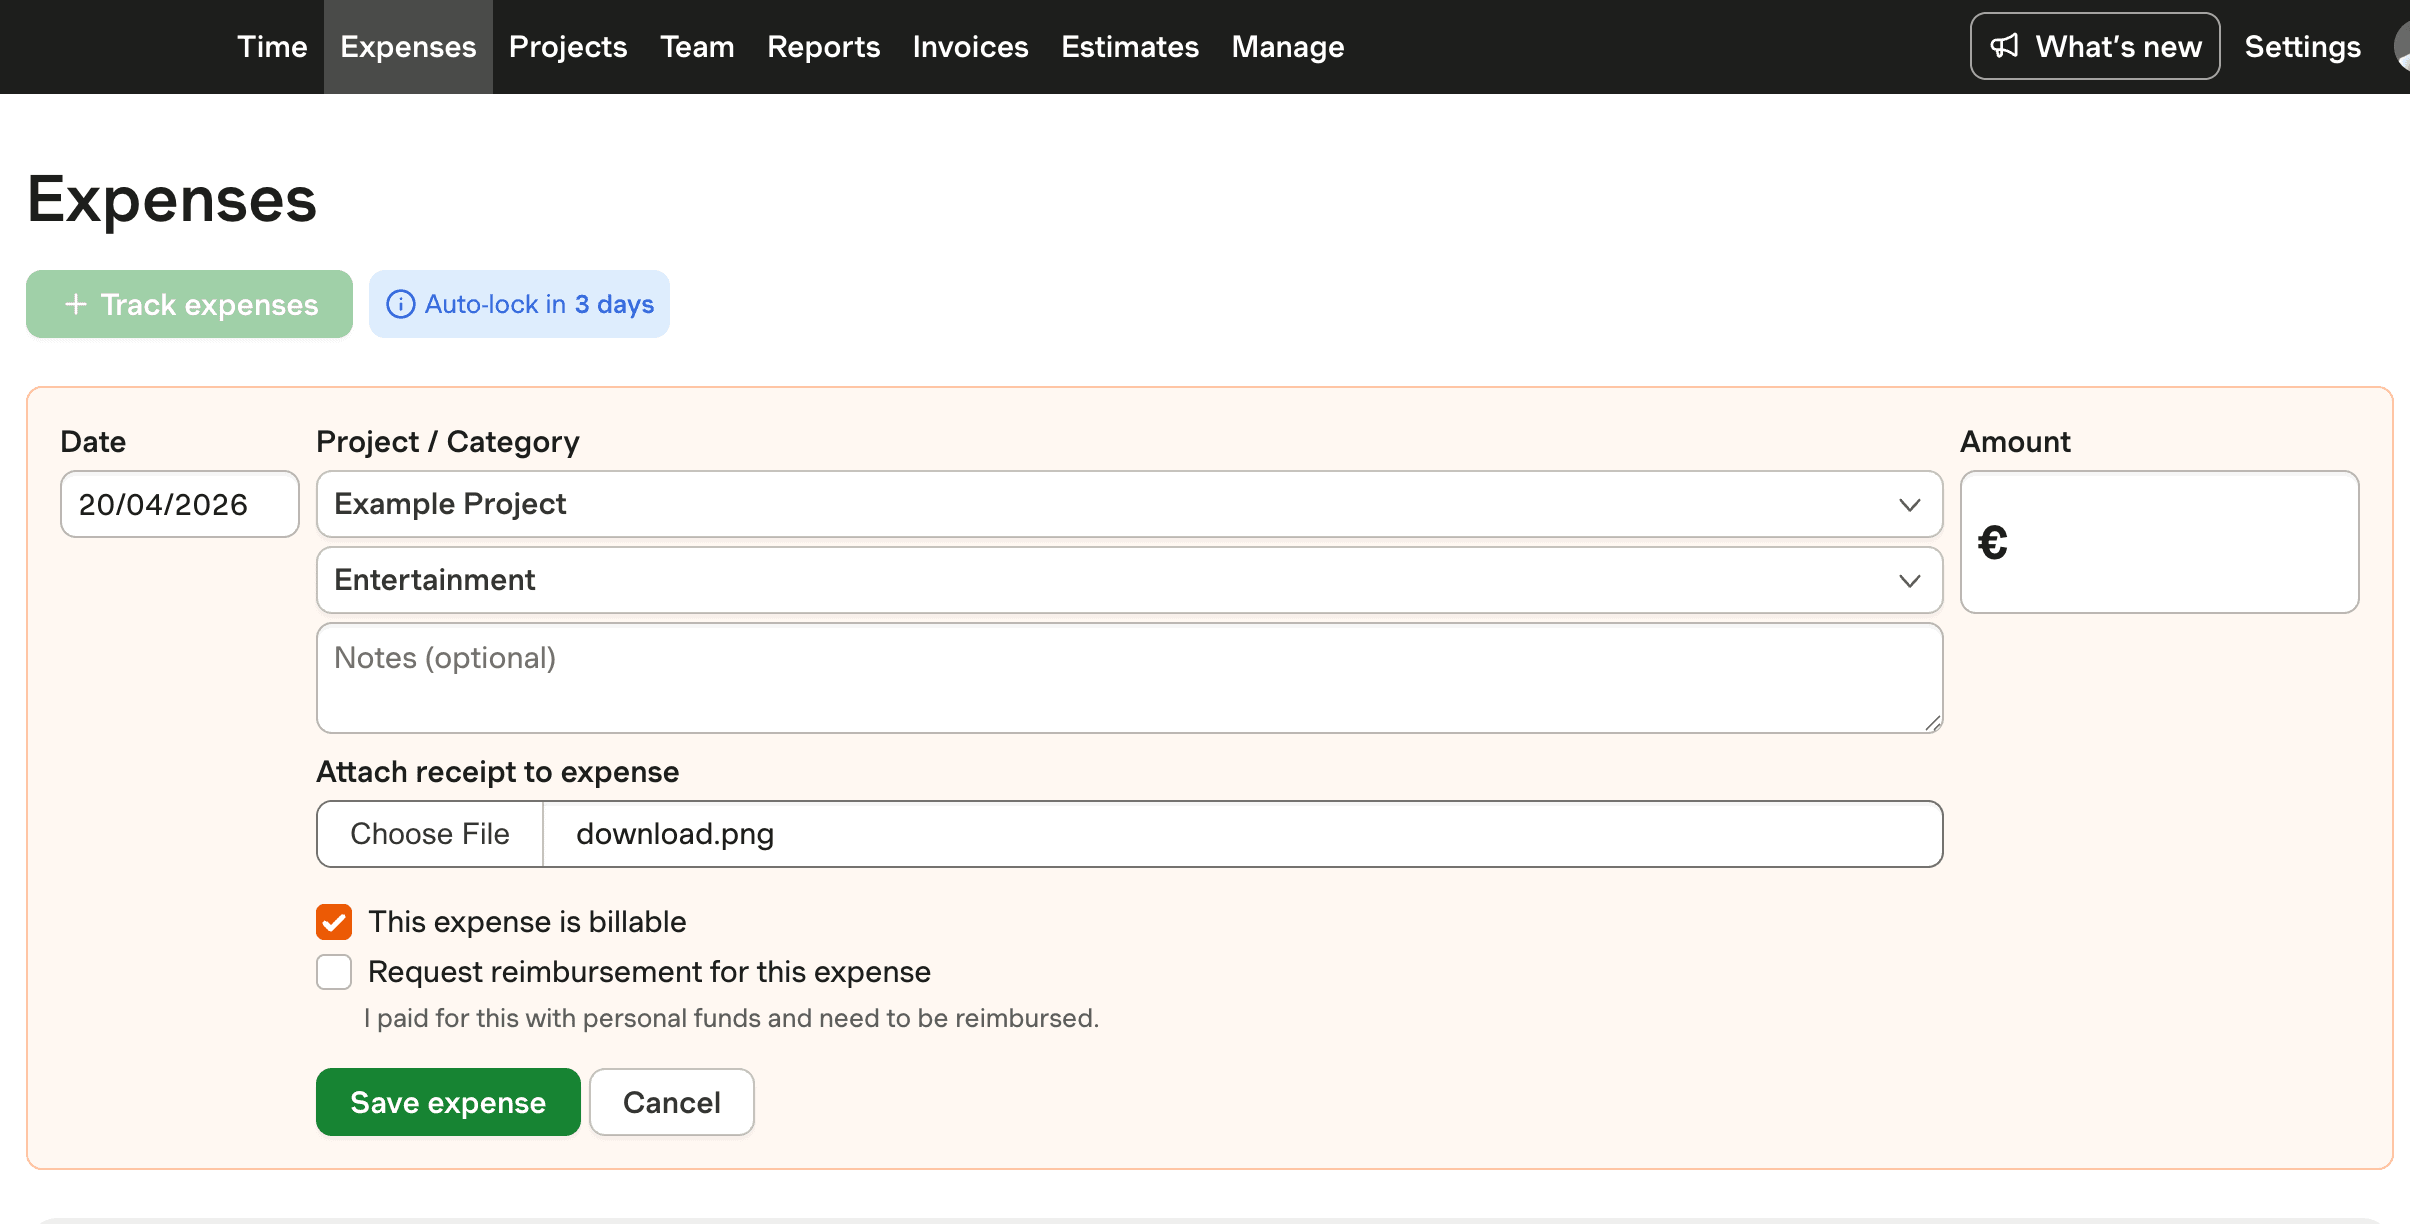Open Settings in the top bar
This screenshot has width=2410, height=1224.
2302,47
